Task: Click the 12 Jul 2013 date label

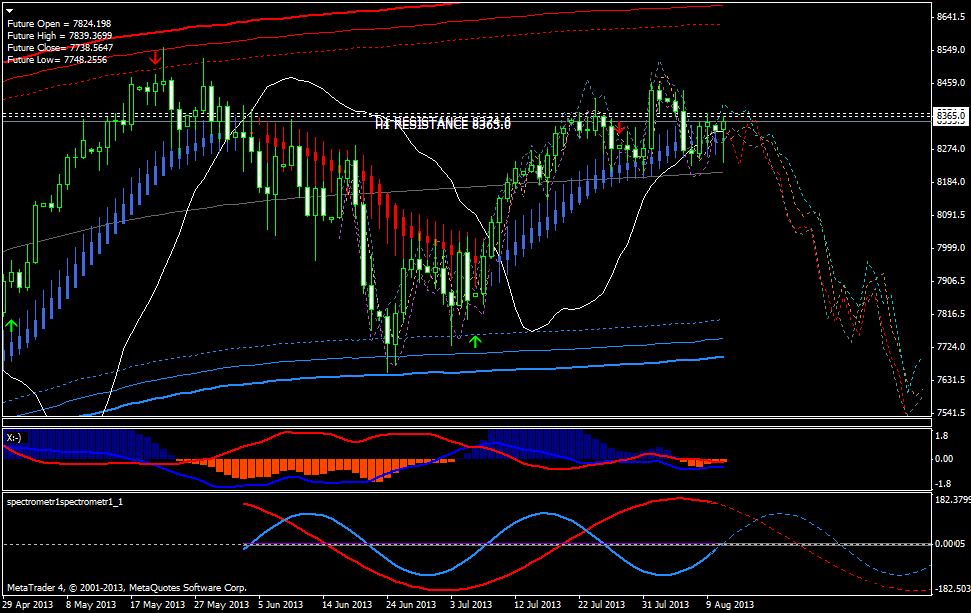Action: point(538,604)
